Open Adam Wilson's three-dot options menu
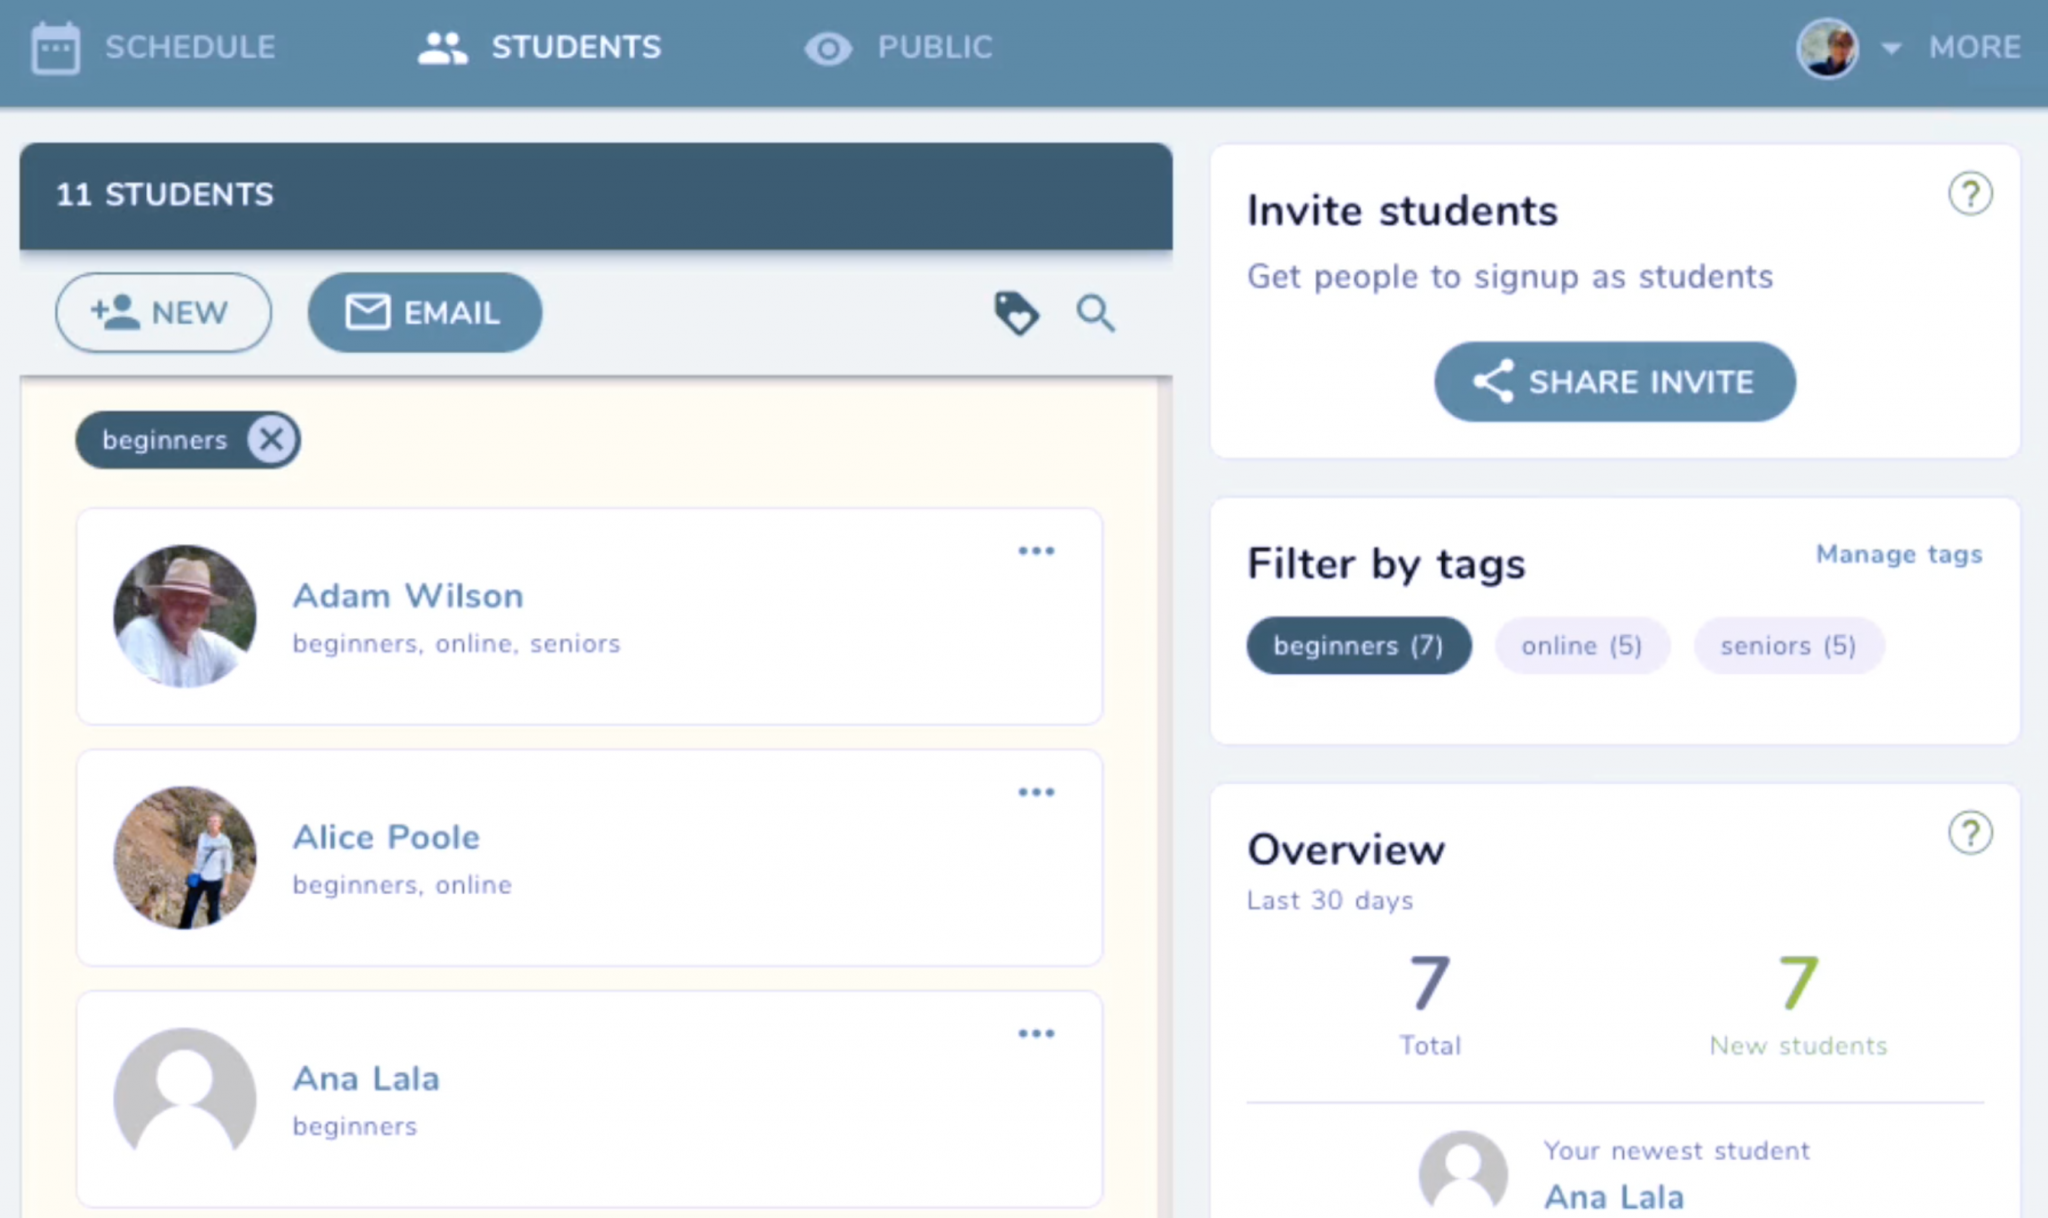2048x1218 pixels. [1036, 551]
